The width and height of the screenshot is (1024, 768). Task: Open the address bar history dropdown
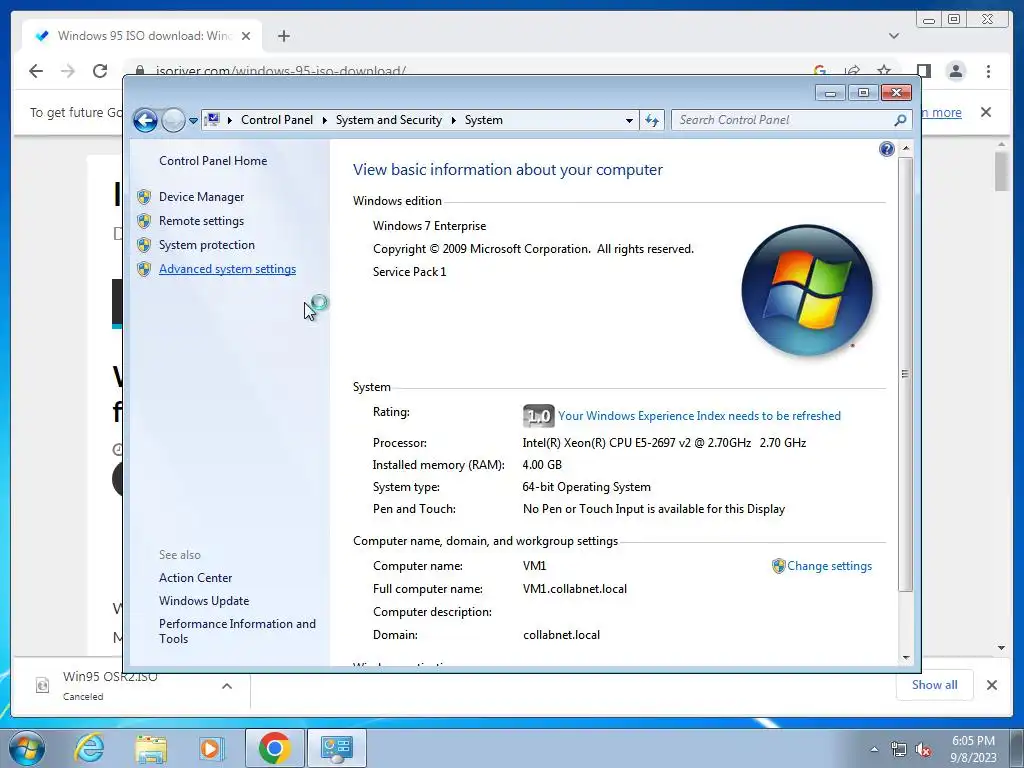(x=629, y=120)
